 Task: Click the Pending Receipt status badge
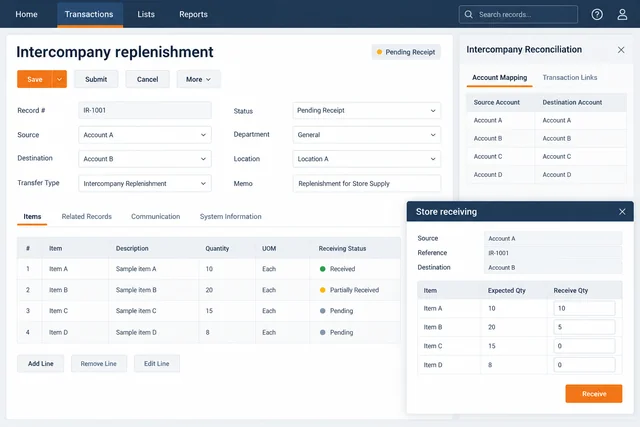pos(406,52)
